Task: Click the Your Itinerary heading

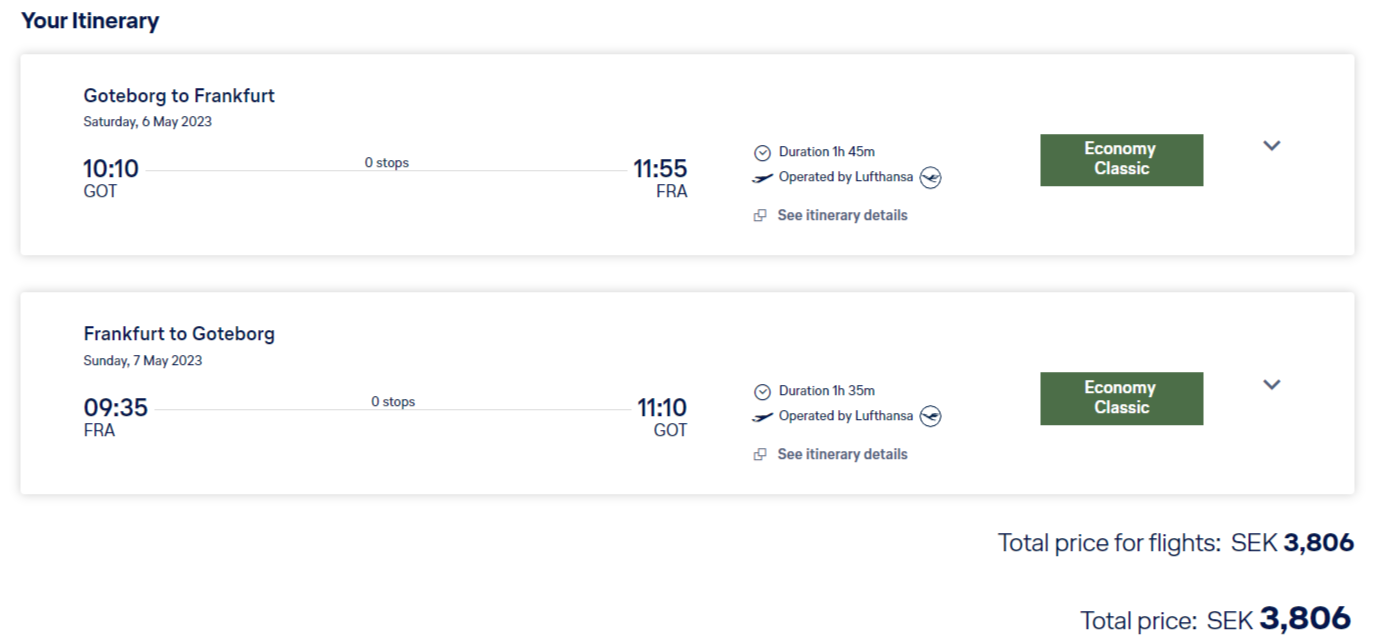Action: click(x=90, y=20)
